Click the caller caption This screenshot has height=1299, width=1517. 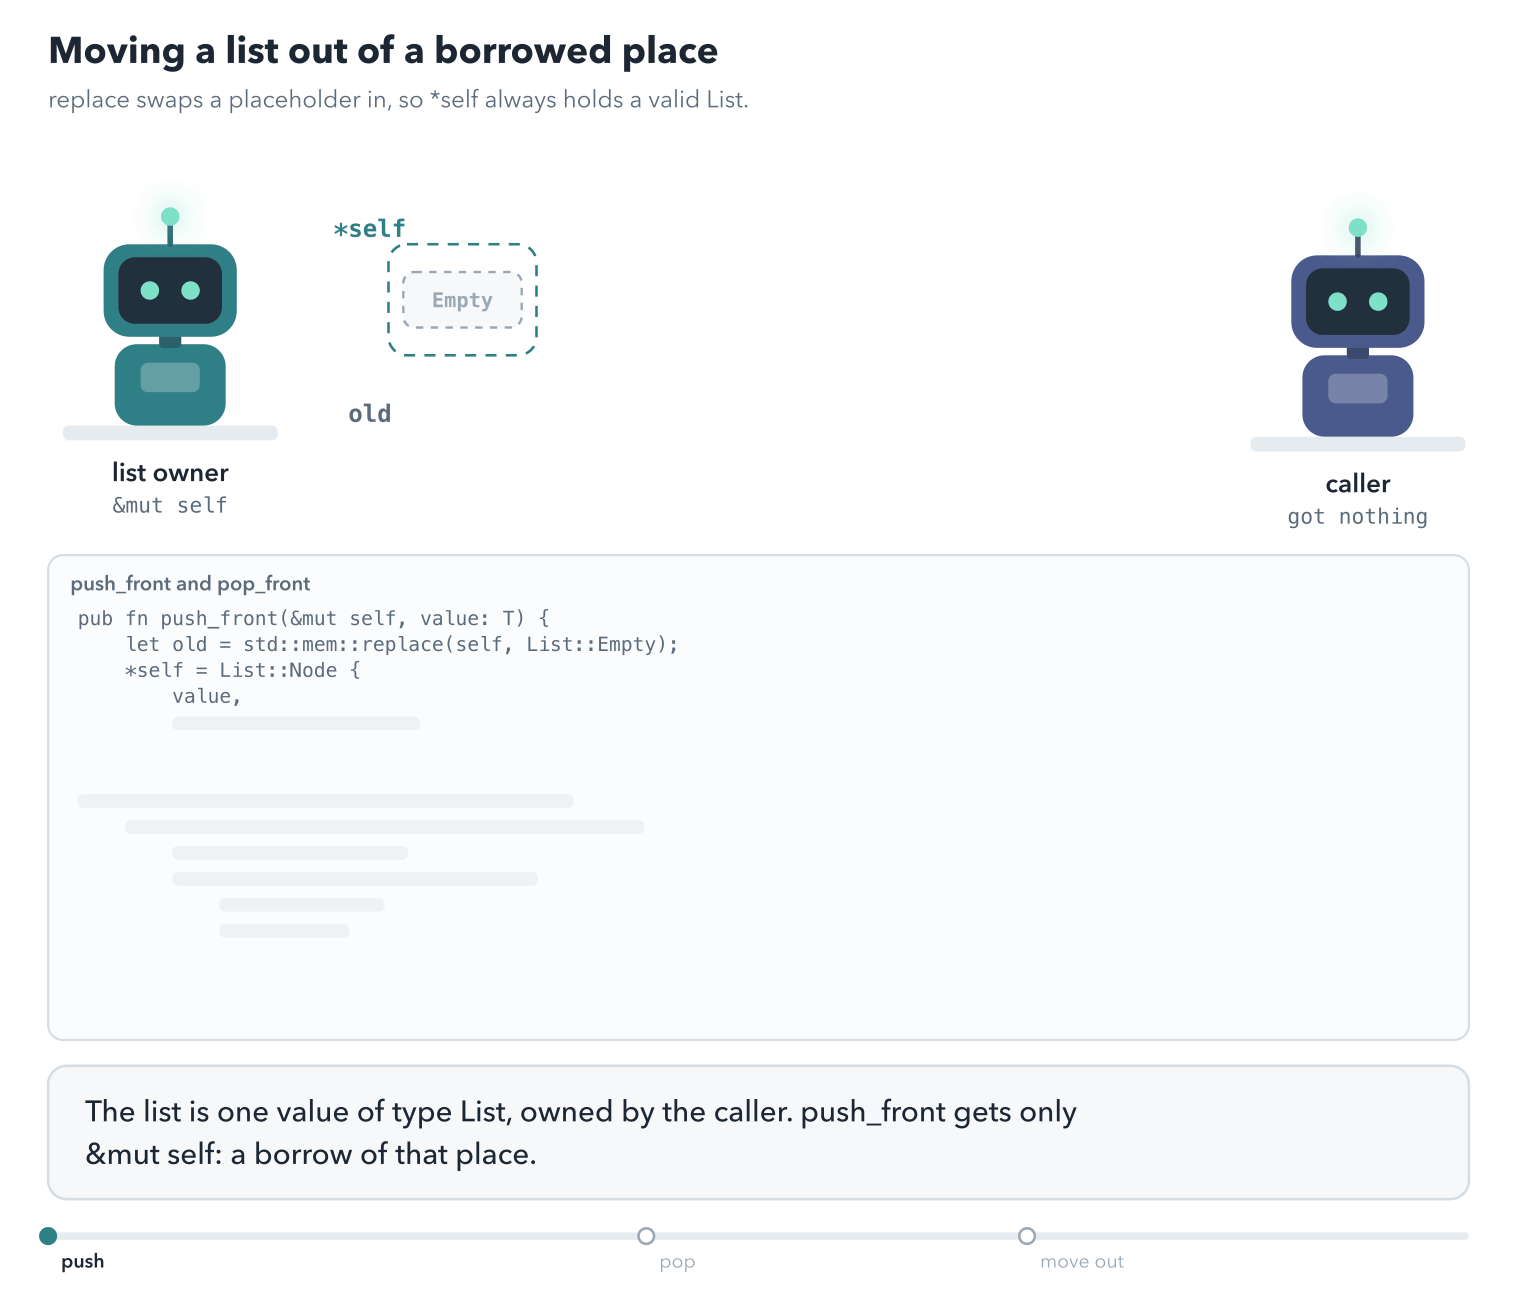point(1357,484)
